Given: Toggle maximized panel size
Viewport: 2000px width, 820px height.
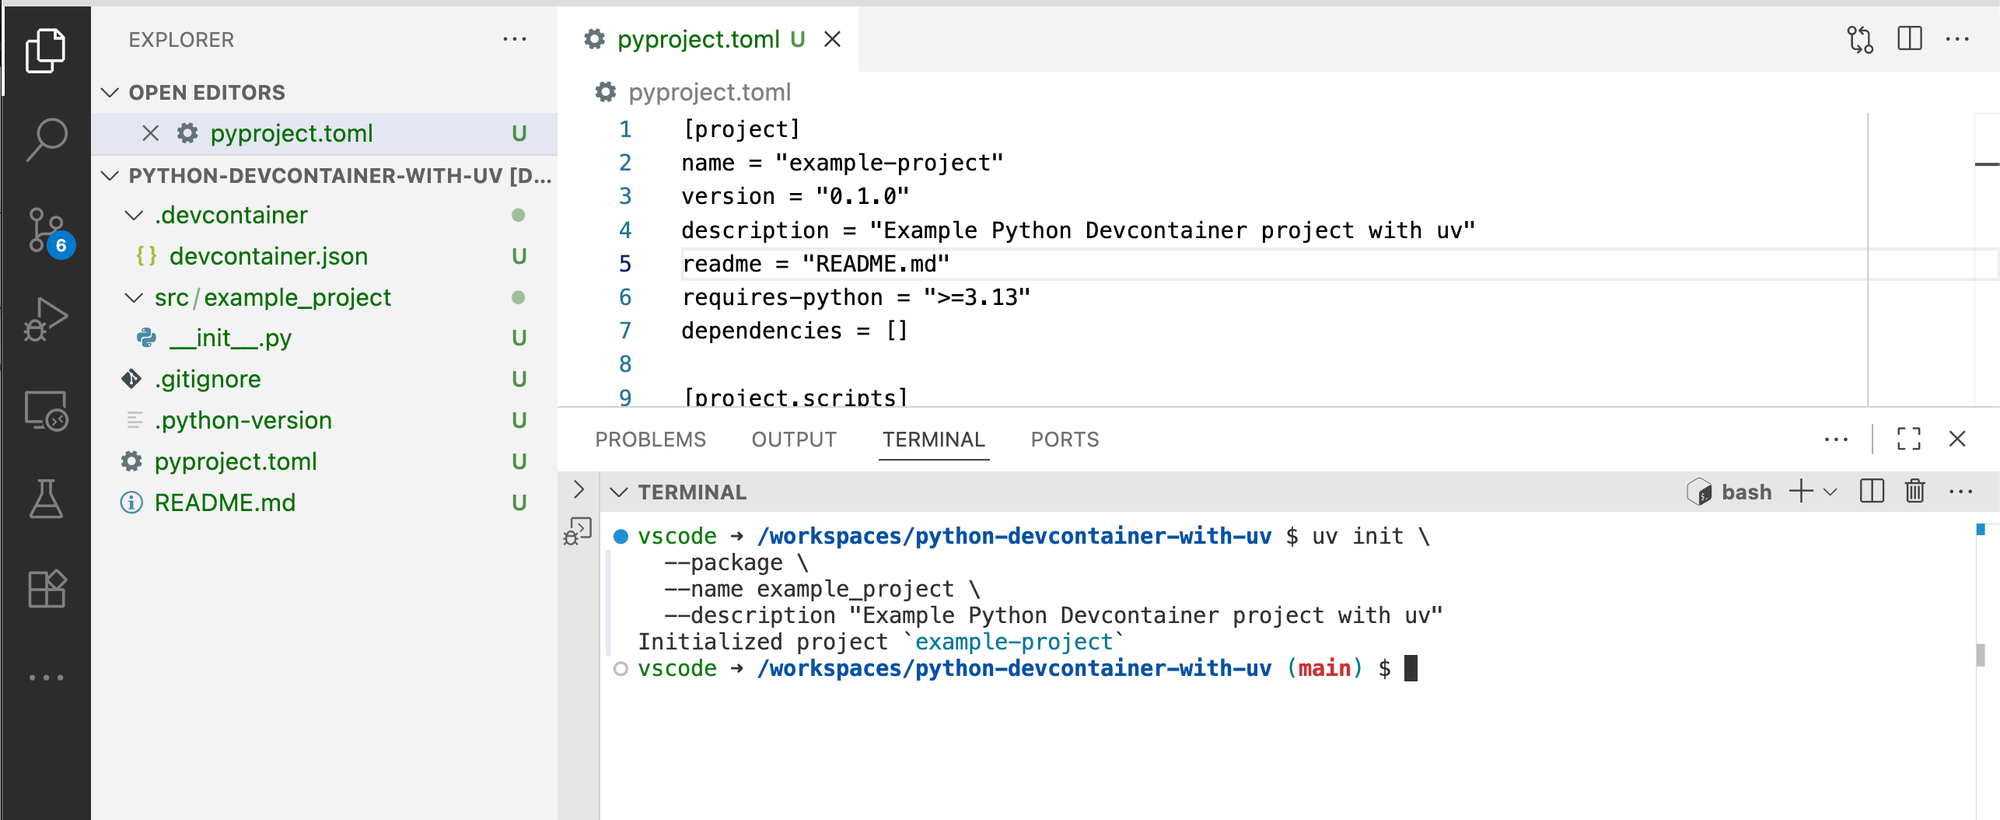Looking at the screenshot, I should coord(1908,439).
